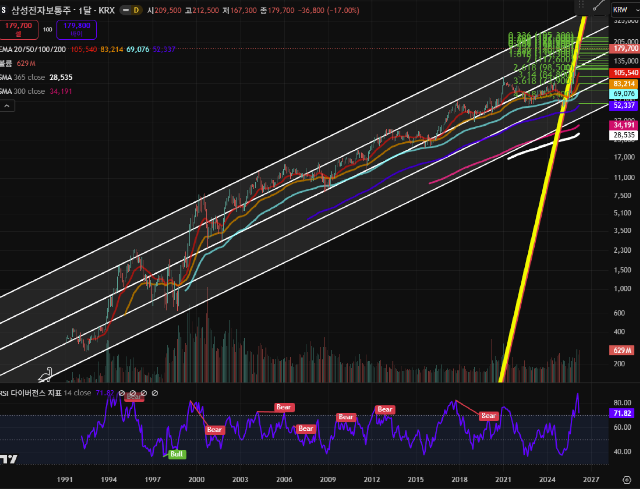Click the floating toolbar drag handle dots

click(581, 4)
